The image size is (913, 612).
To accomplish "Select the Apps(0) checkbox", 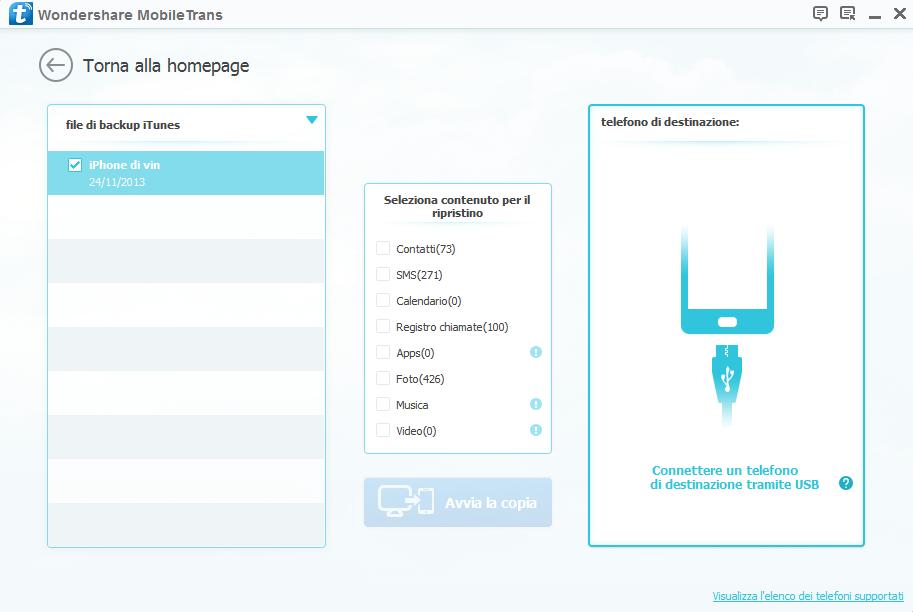I will tap(383, 352).
